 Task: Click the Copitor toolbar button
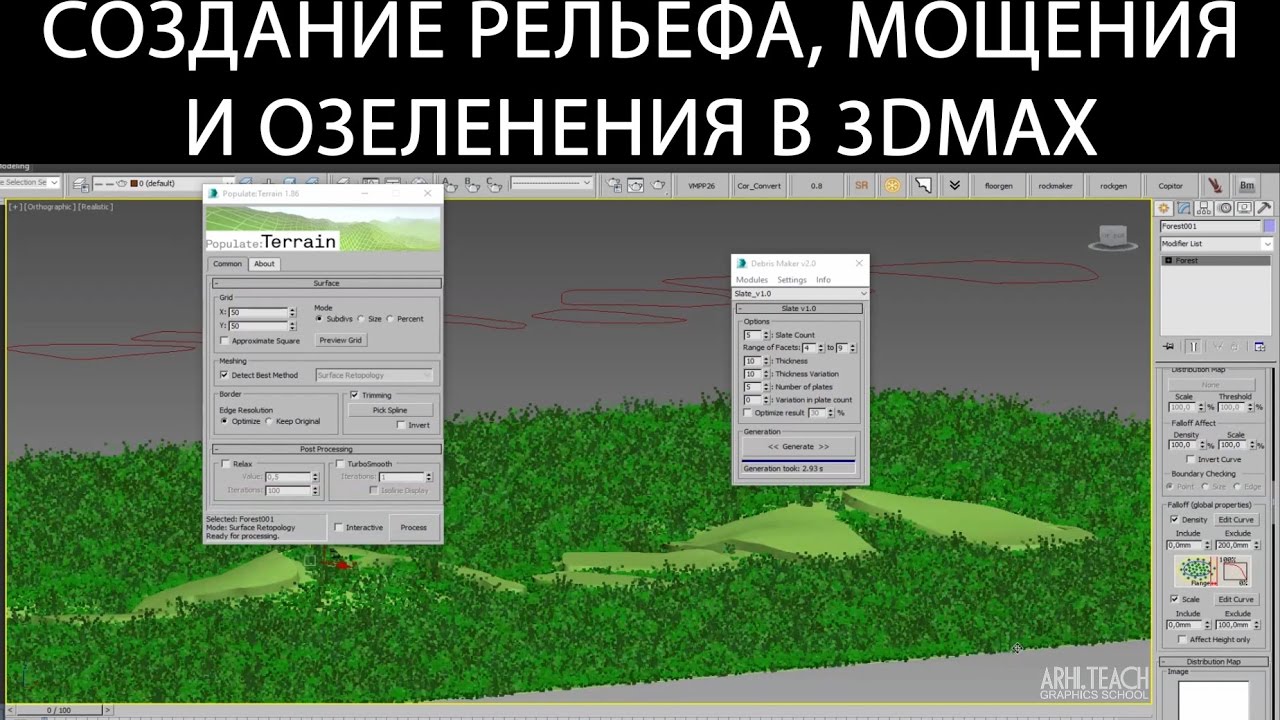pyautogui.click(x=1170, y=185)
